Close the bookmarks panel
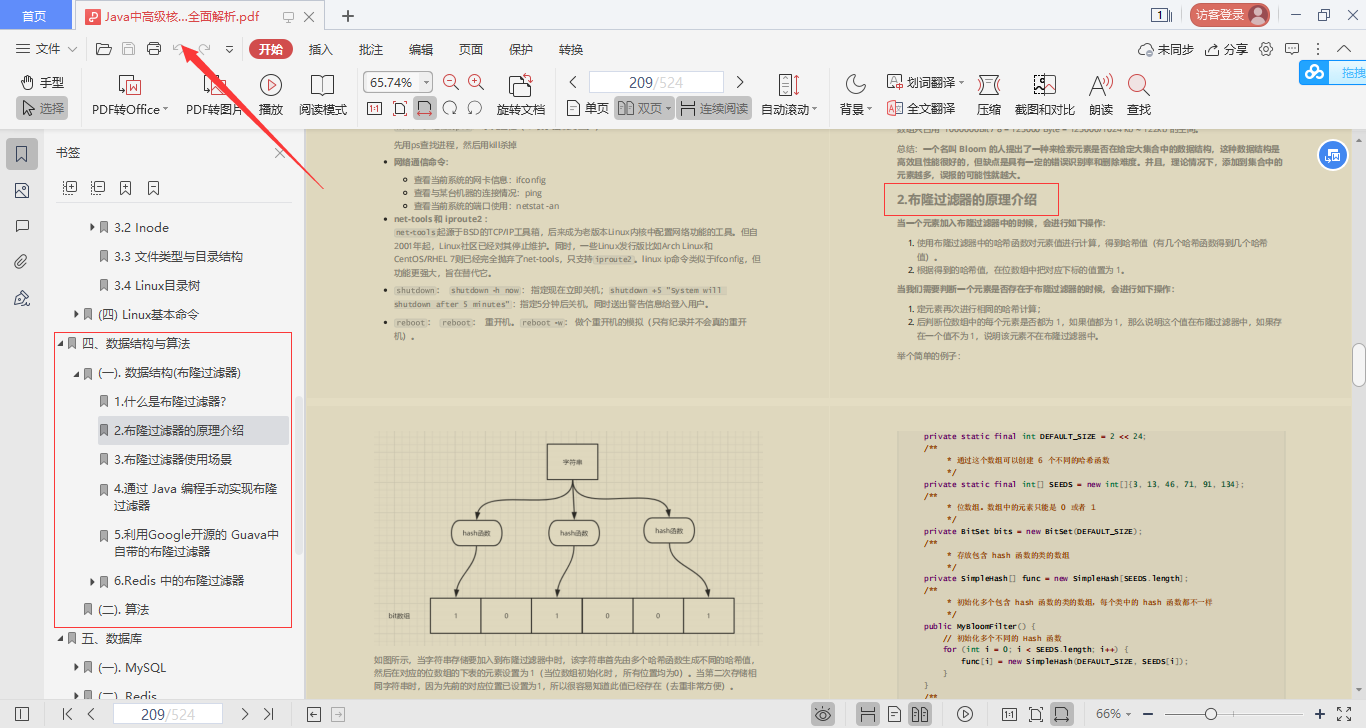The width and height of the screenshot is (1366, 728). coord(280,153)
